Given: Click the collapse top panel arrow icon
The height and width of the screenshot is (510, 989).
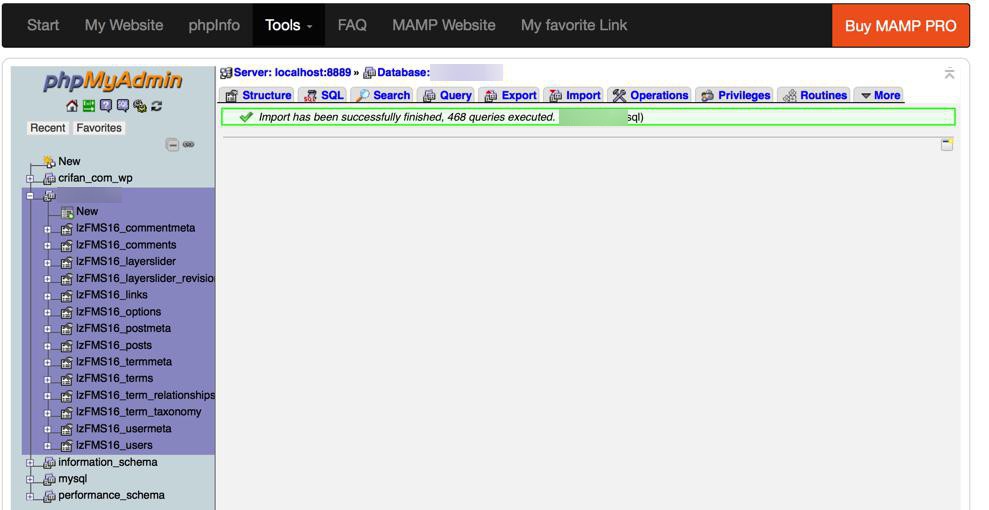Looking at the screenshot, I should (949, 74).
